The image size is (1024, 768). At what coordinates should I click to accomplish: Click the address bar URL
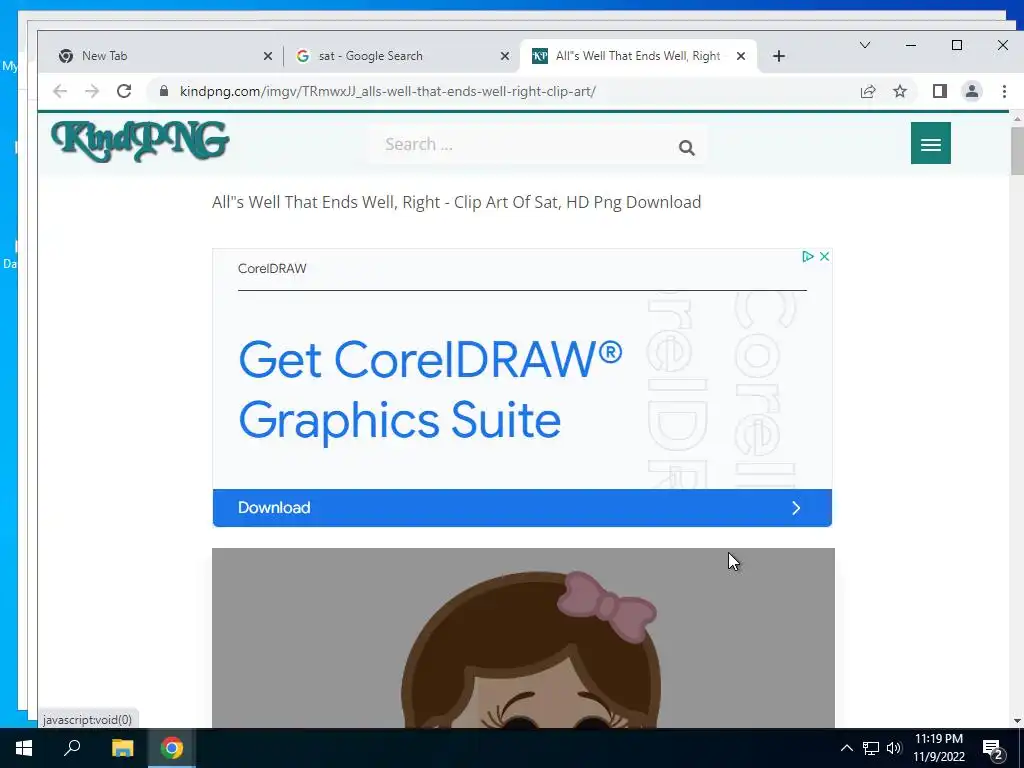click(387, 91)
